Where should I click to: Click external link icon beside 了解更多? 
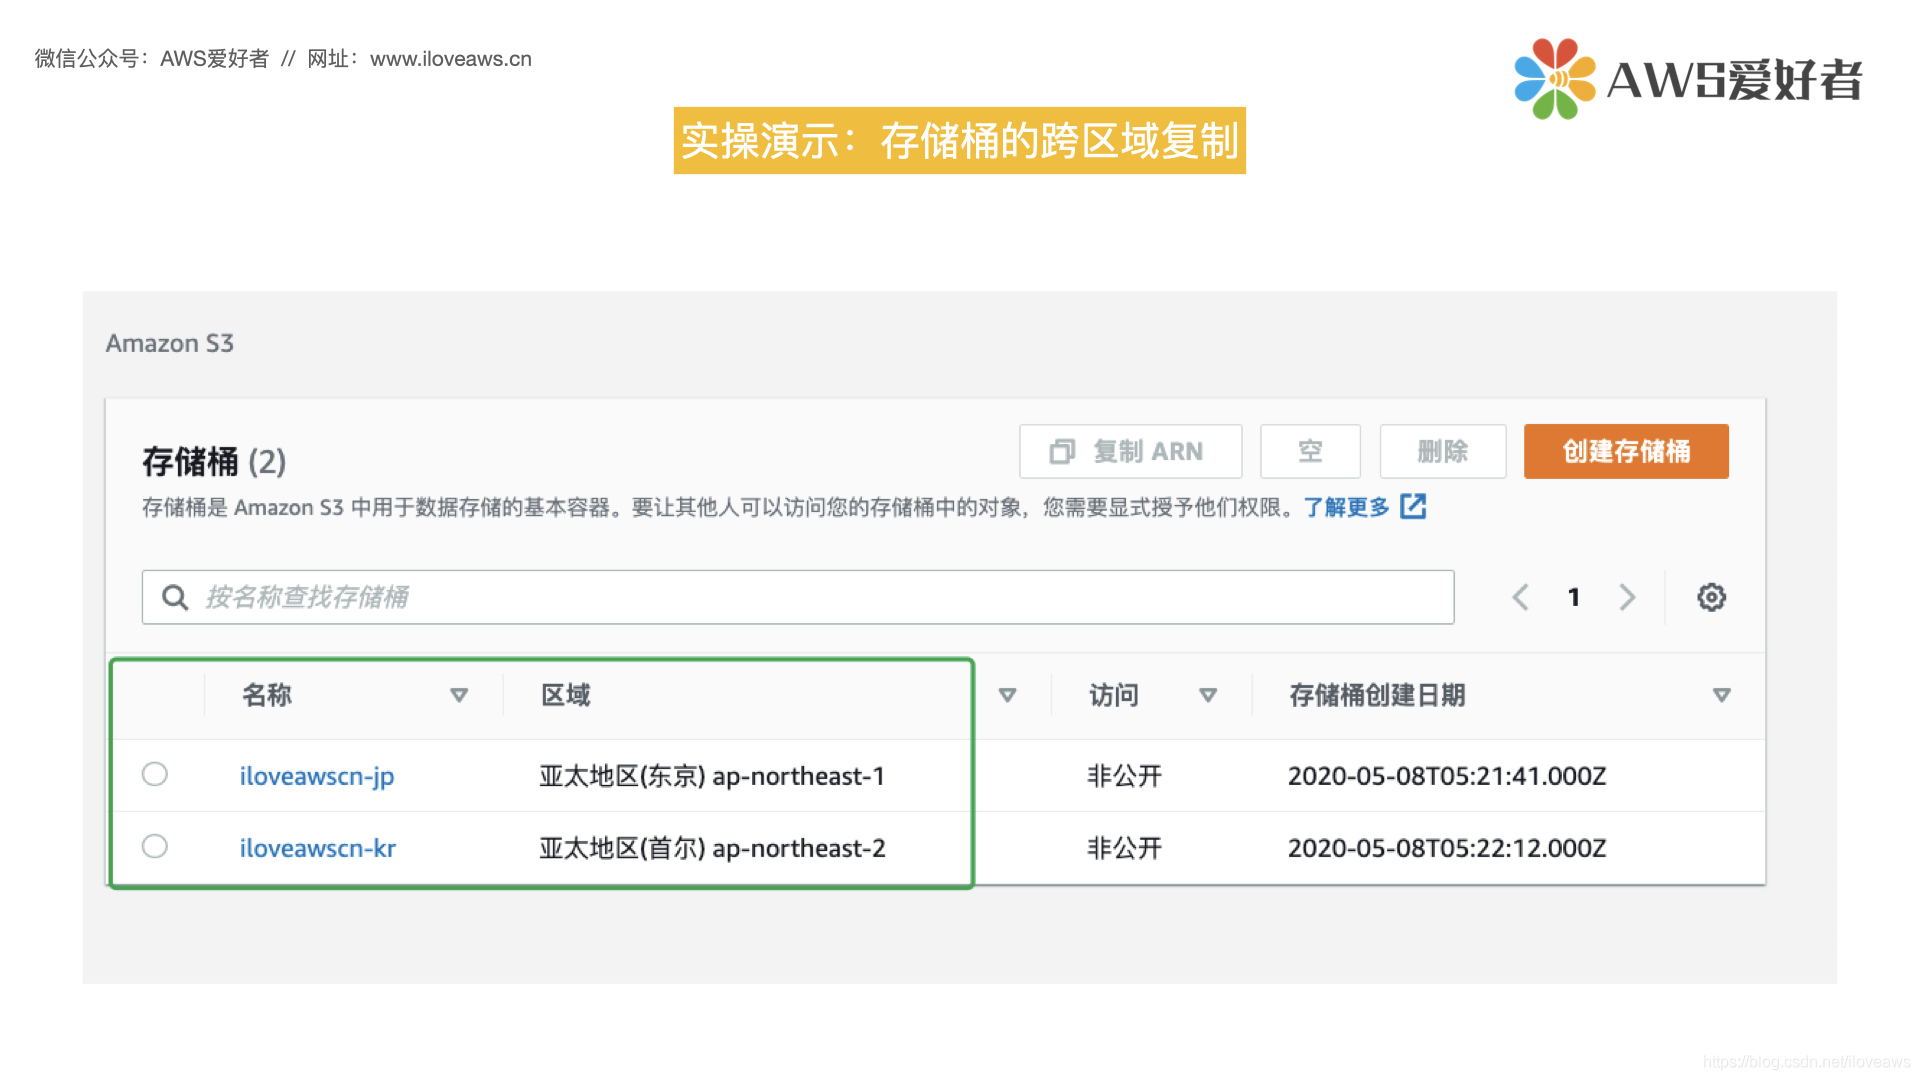tap(1413, 507)
